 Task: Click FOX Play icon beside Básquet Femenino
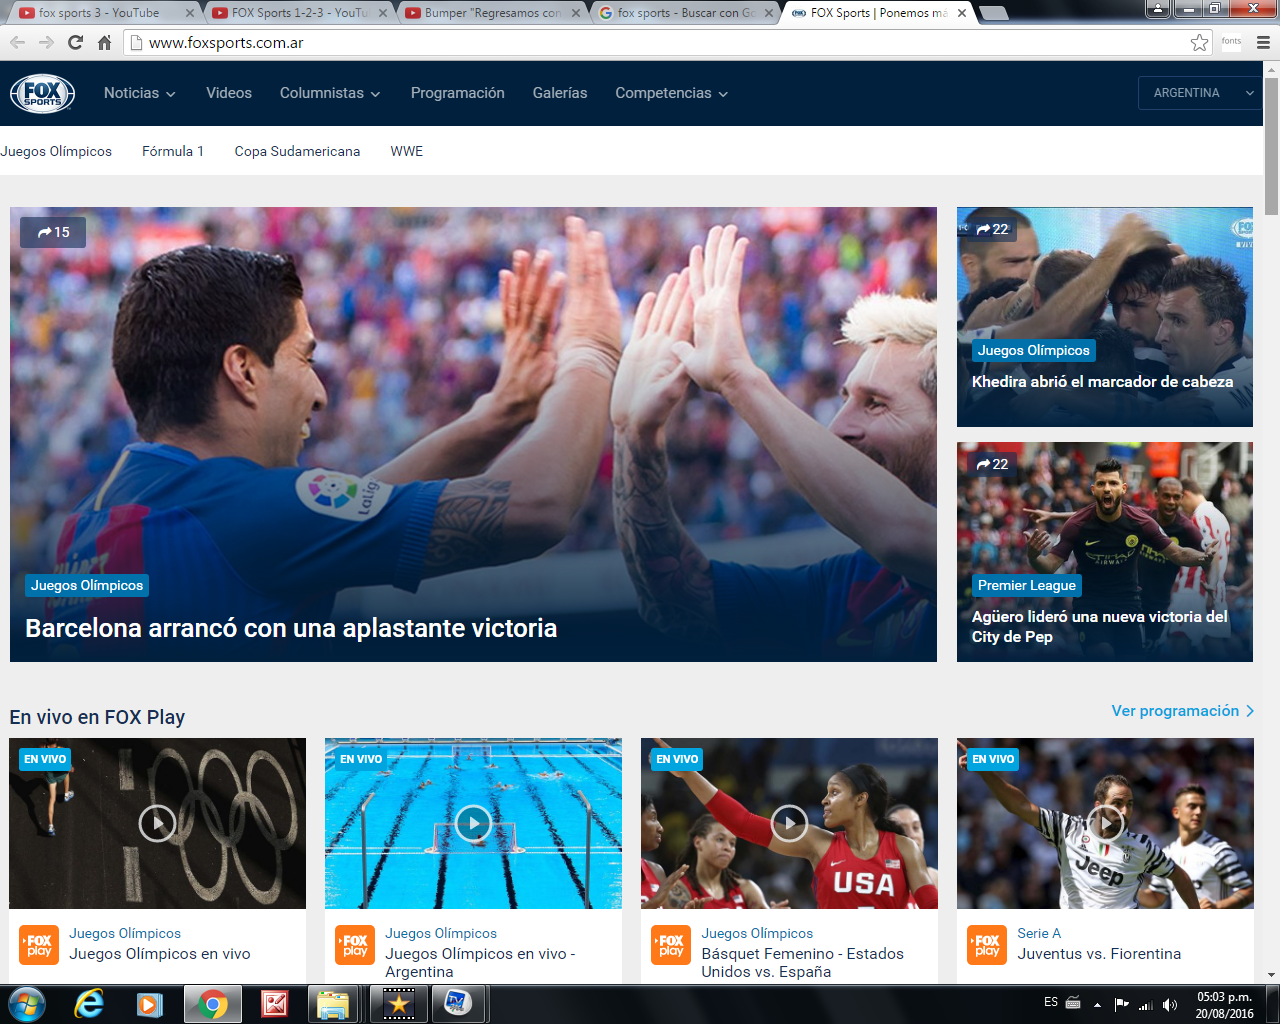(671, 945)
